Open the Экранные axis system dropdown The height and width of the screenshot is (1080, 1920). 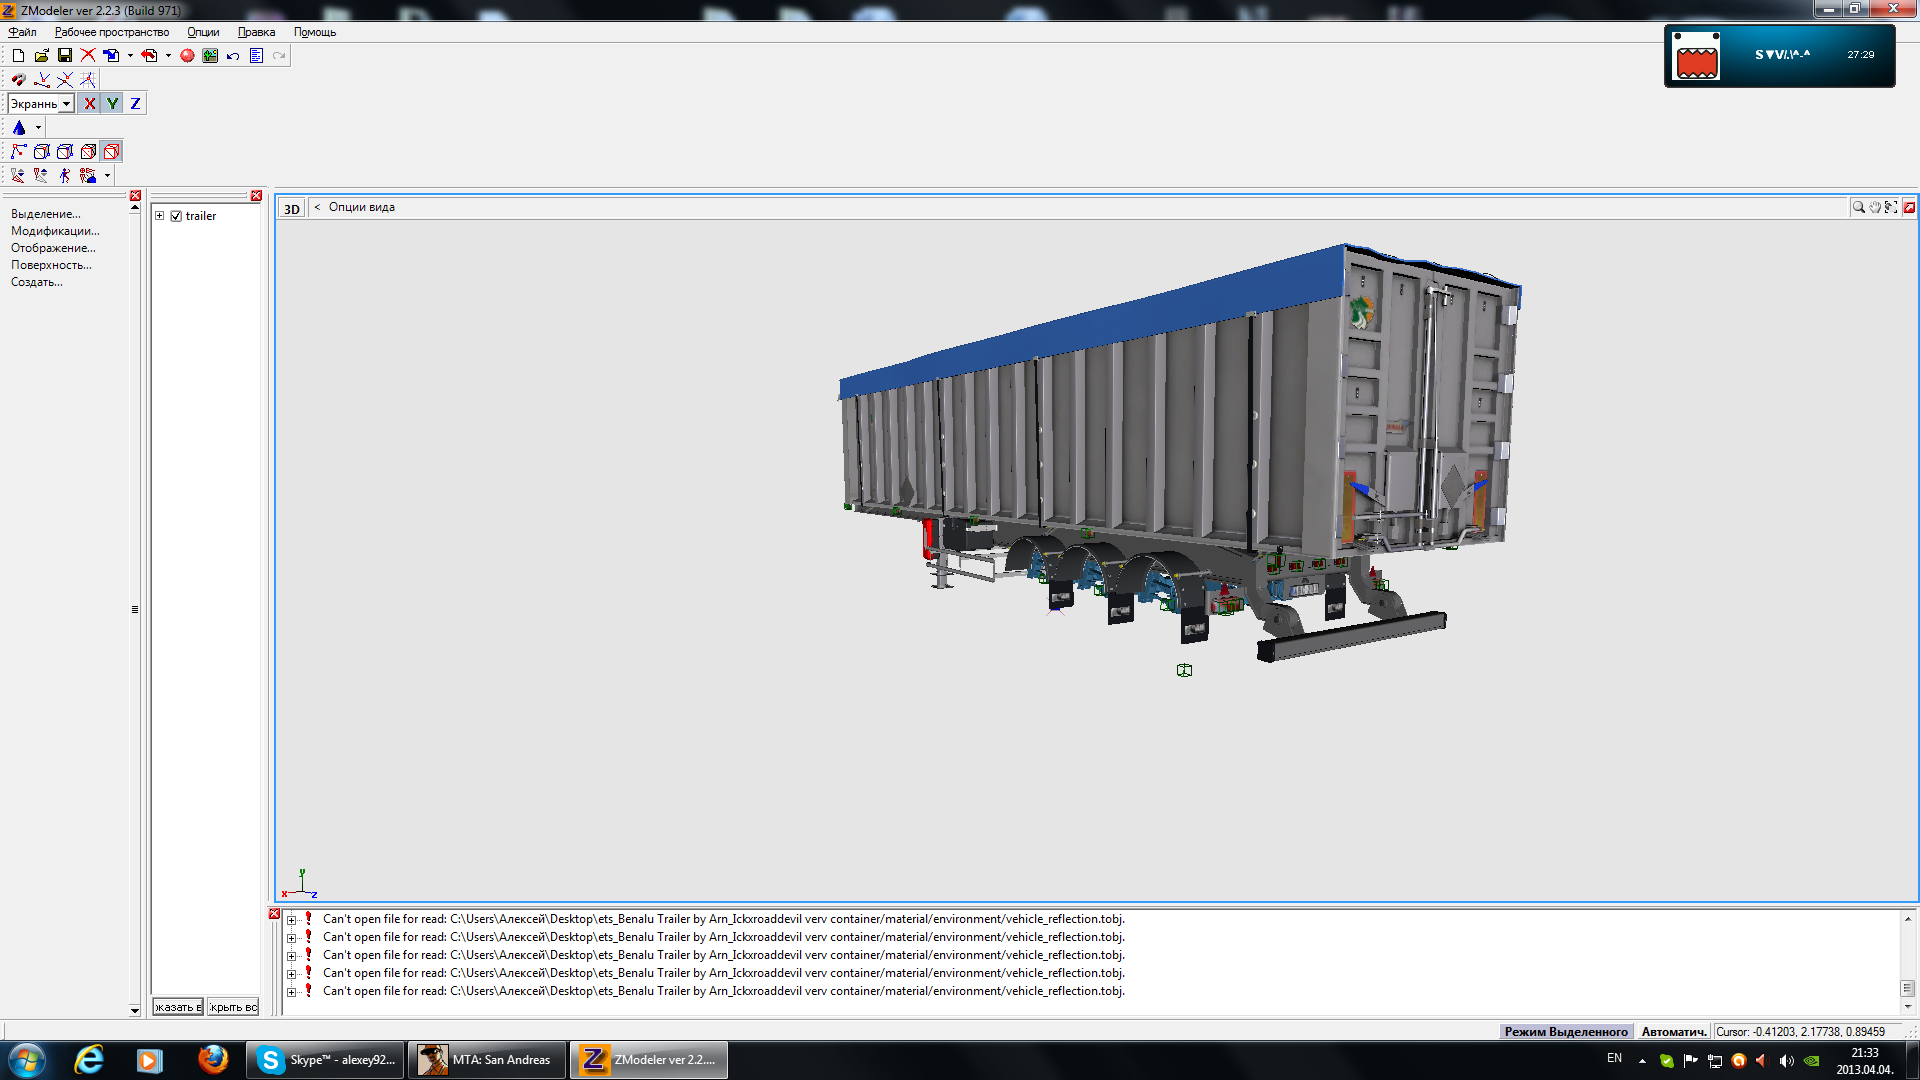pyautogui.click(x=66, y=104)
